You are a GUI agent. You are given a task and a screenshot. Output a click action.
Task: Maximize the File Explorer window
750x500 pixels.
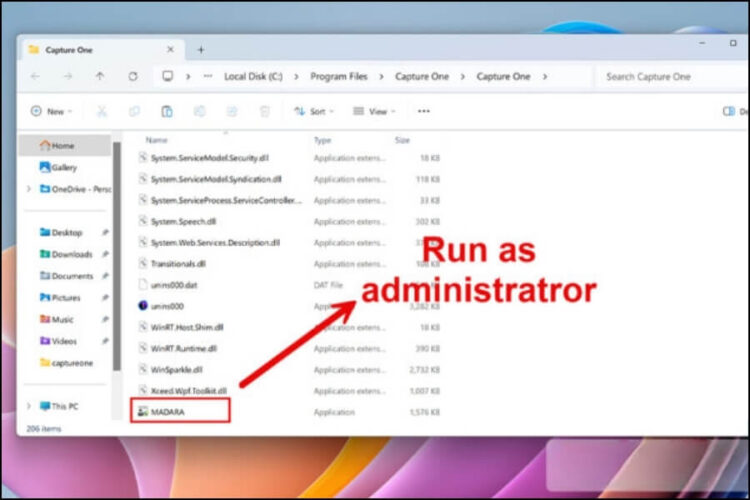[733, 43]
